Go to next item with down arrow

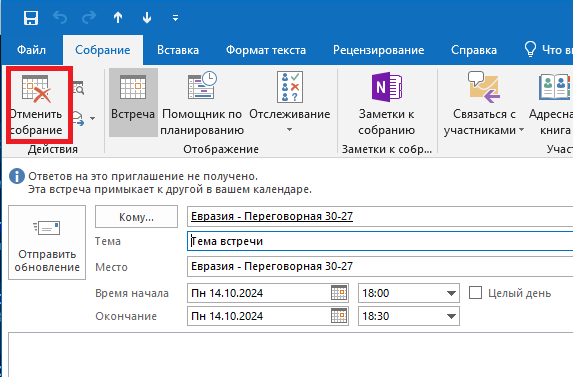(x=147, y=18)
